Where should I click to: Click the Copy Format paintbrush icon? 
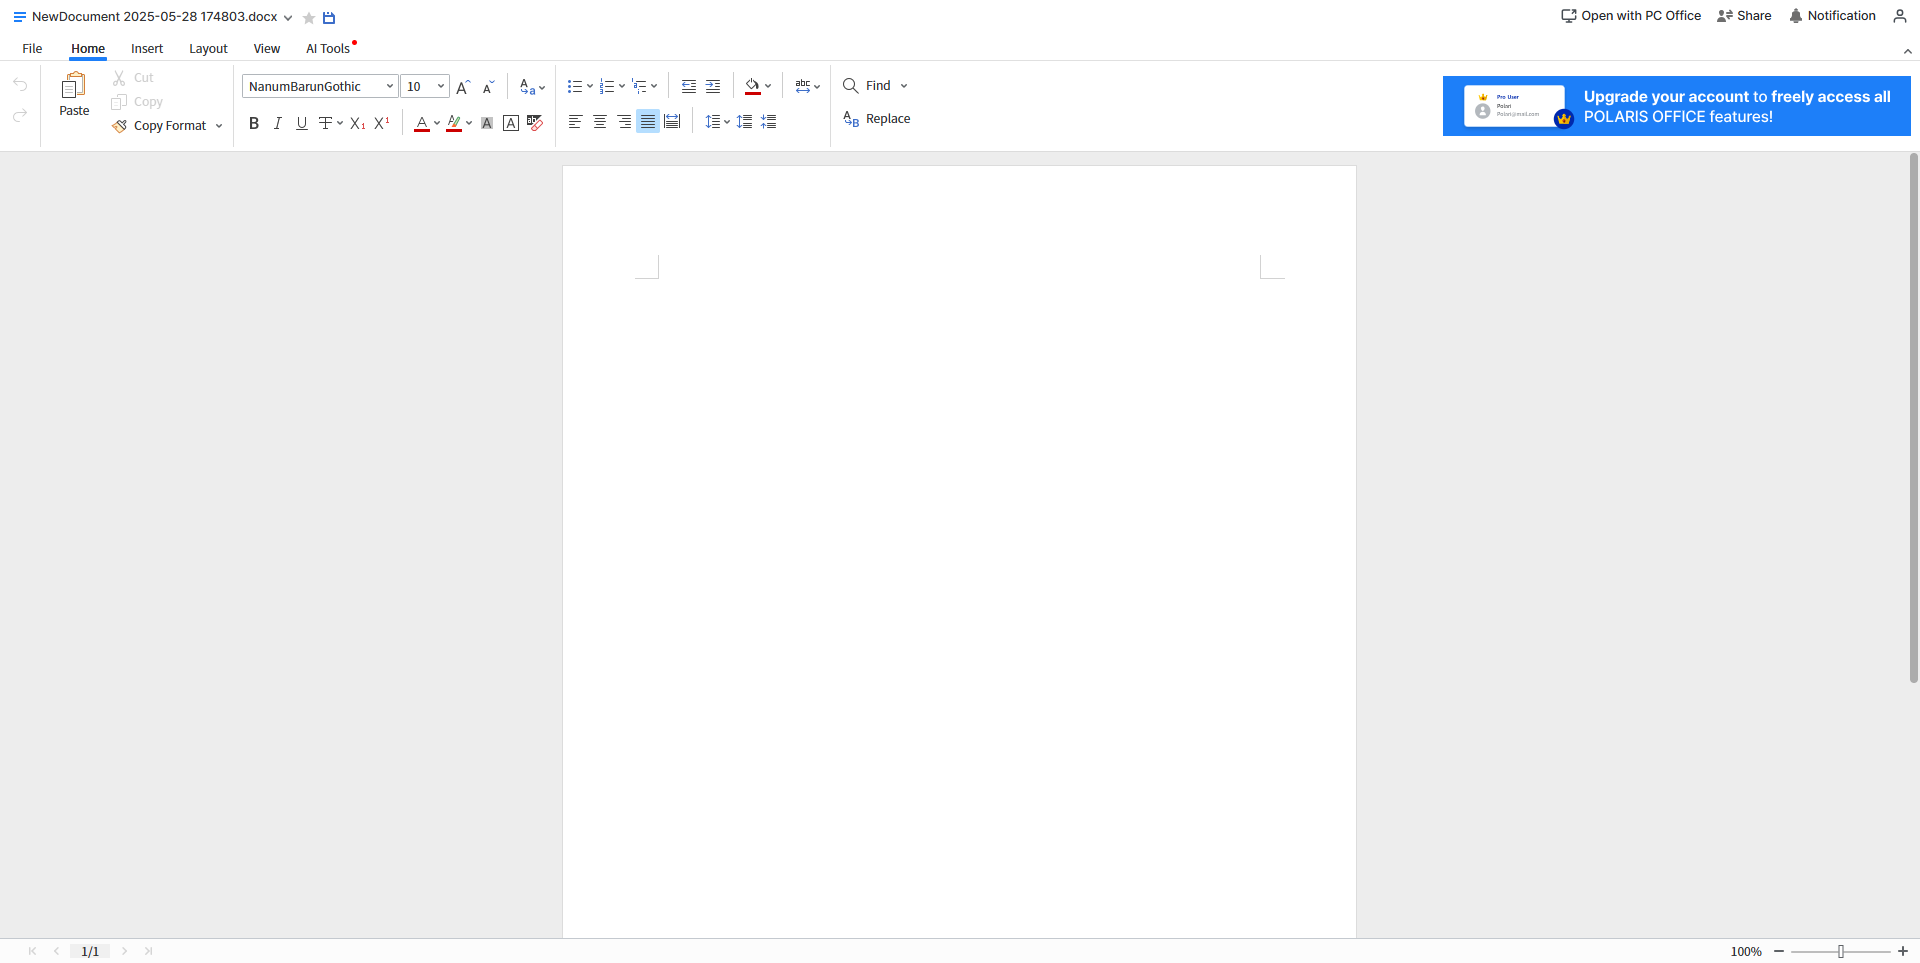[120, 126]
